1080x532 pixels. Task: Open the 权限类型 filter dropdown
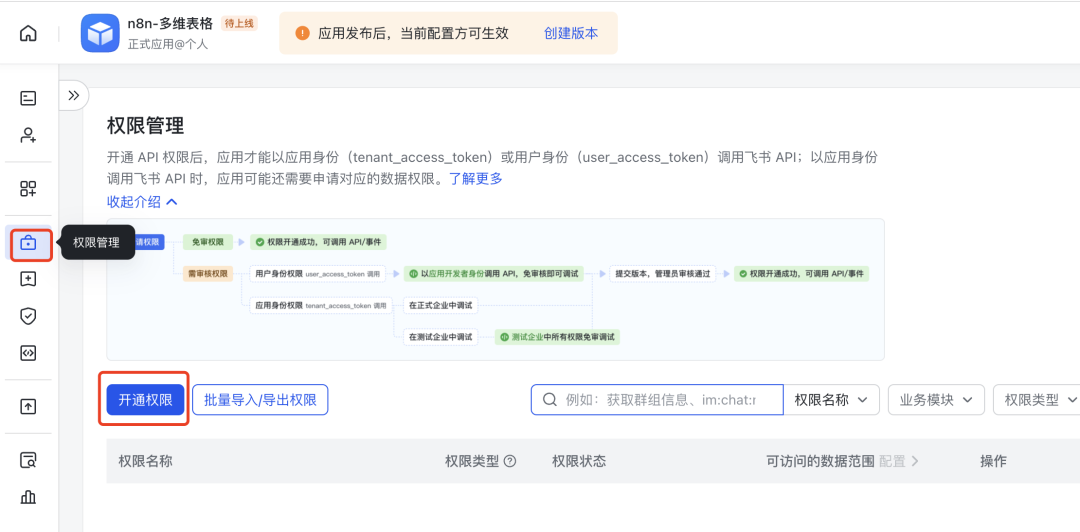pyautogui.click(x=1038, y=400)
